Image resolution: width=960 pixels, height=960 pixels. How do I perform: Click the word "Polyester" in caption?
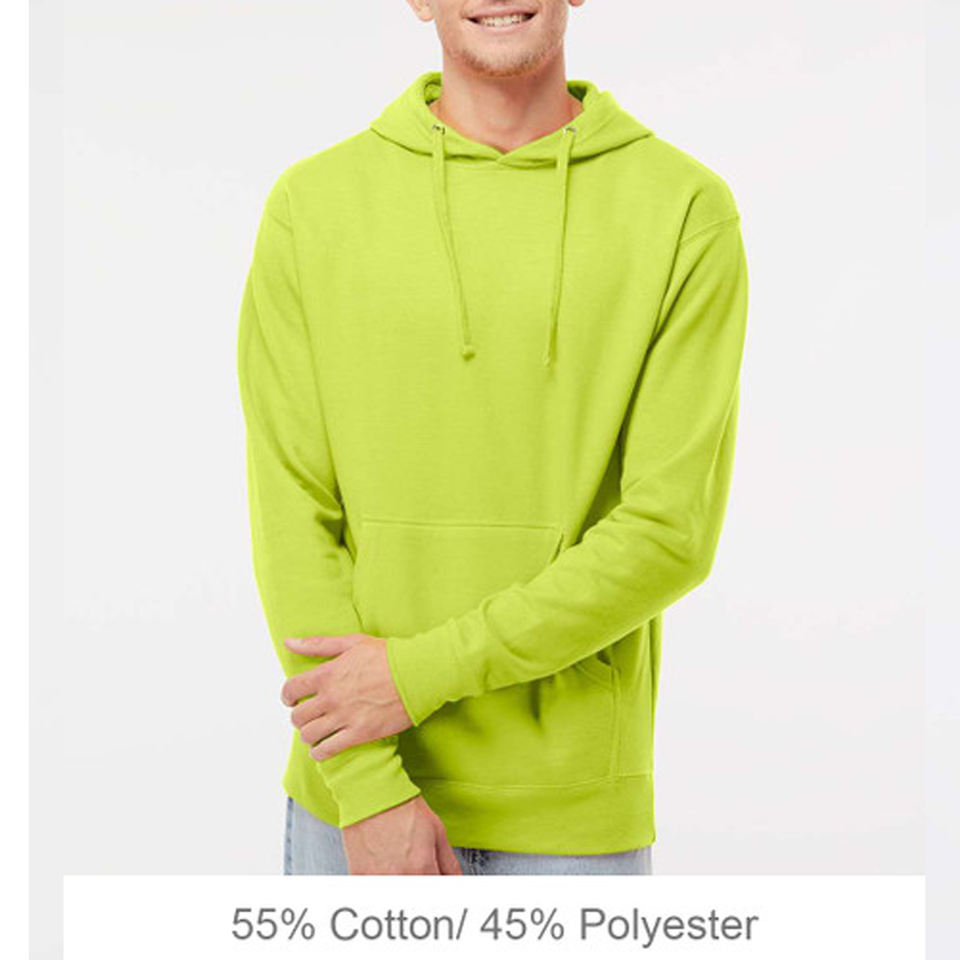tap(669, 926)
